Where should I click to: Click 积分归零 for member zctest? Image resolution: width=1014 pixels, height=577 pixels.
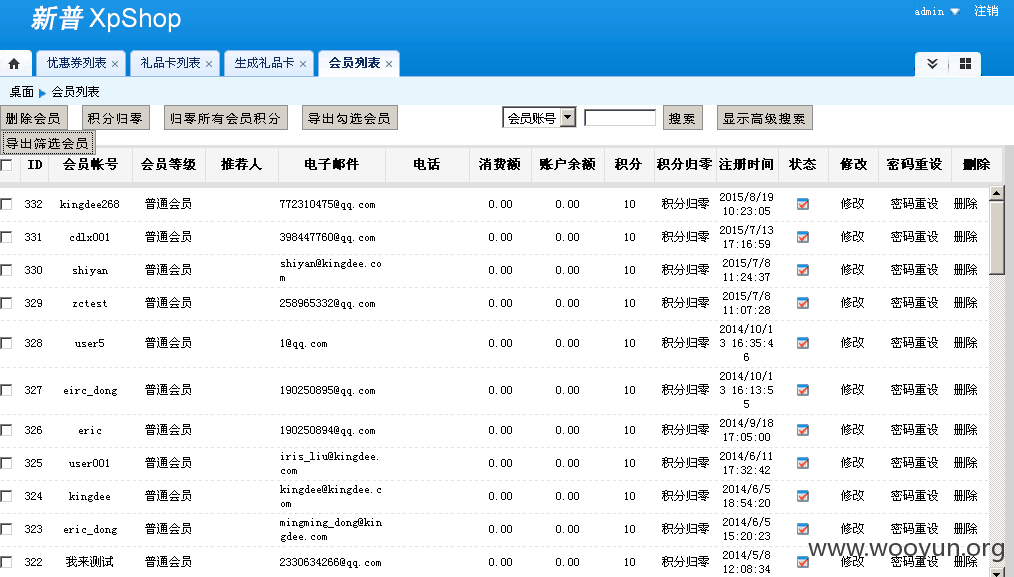[685, 303]
